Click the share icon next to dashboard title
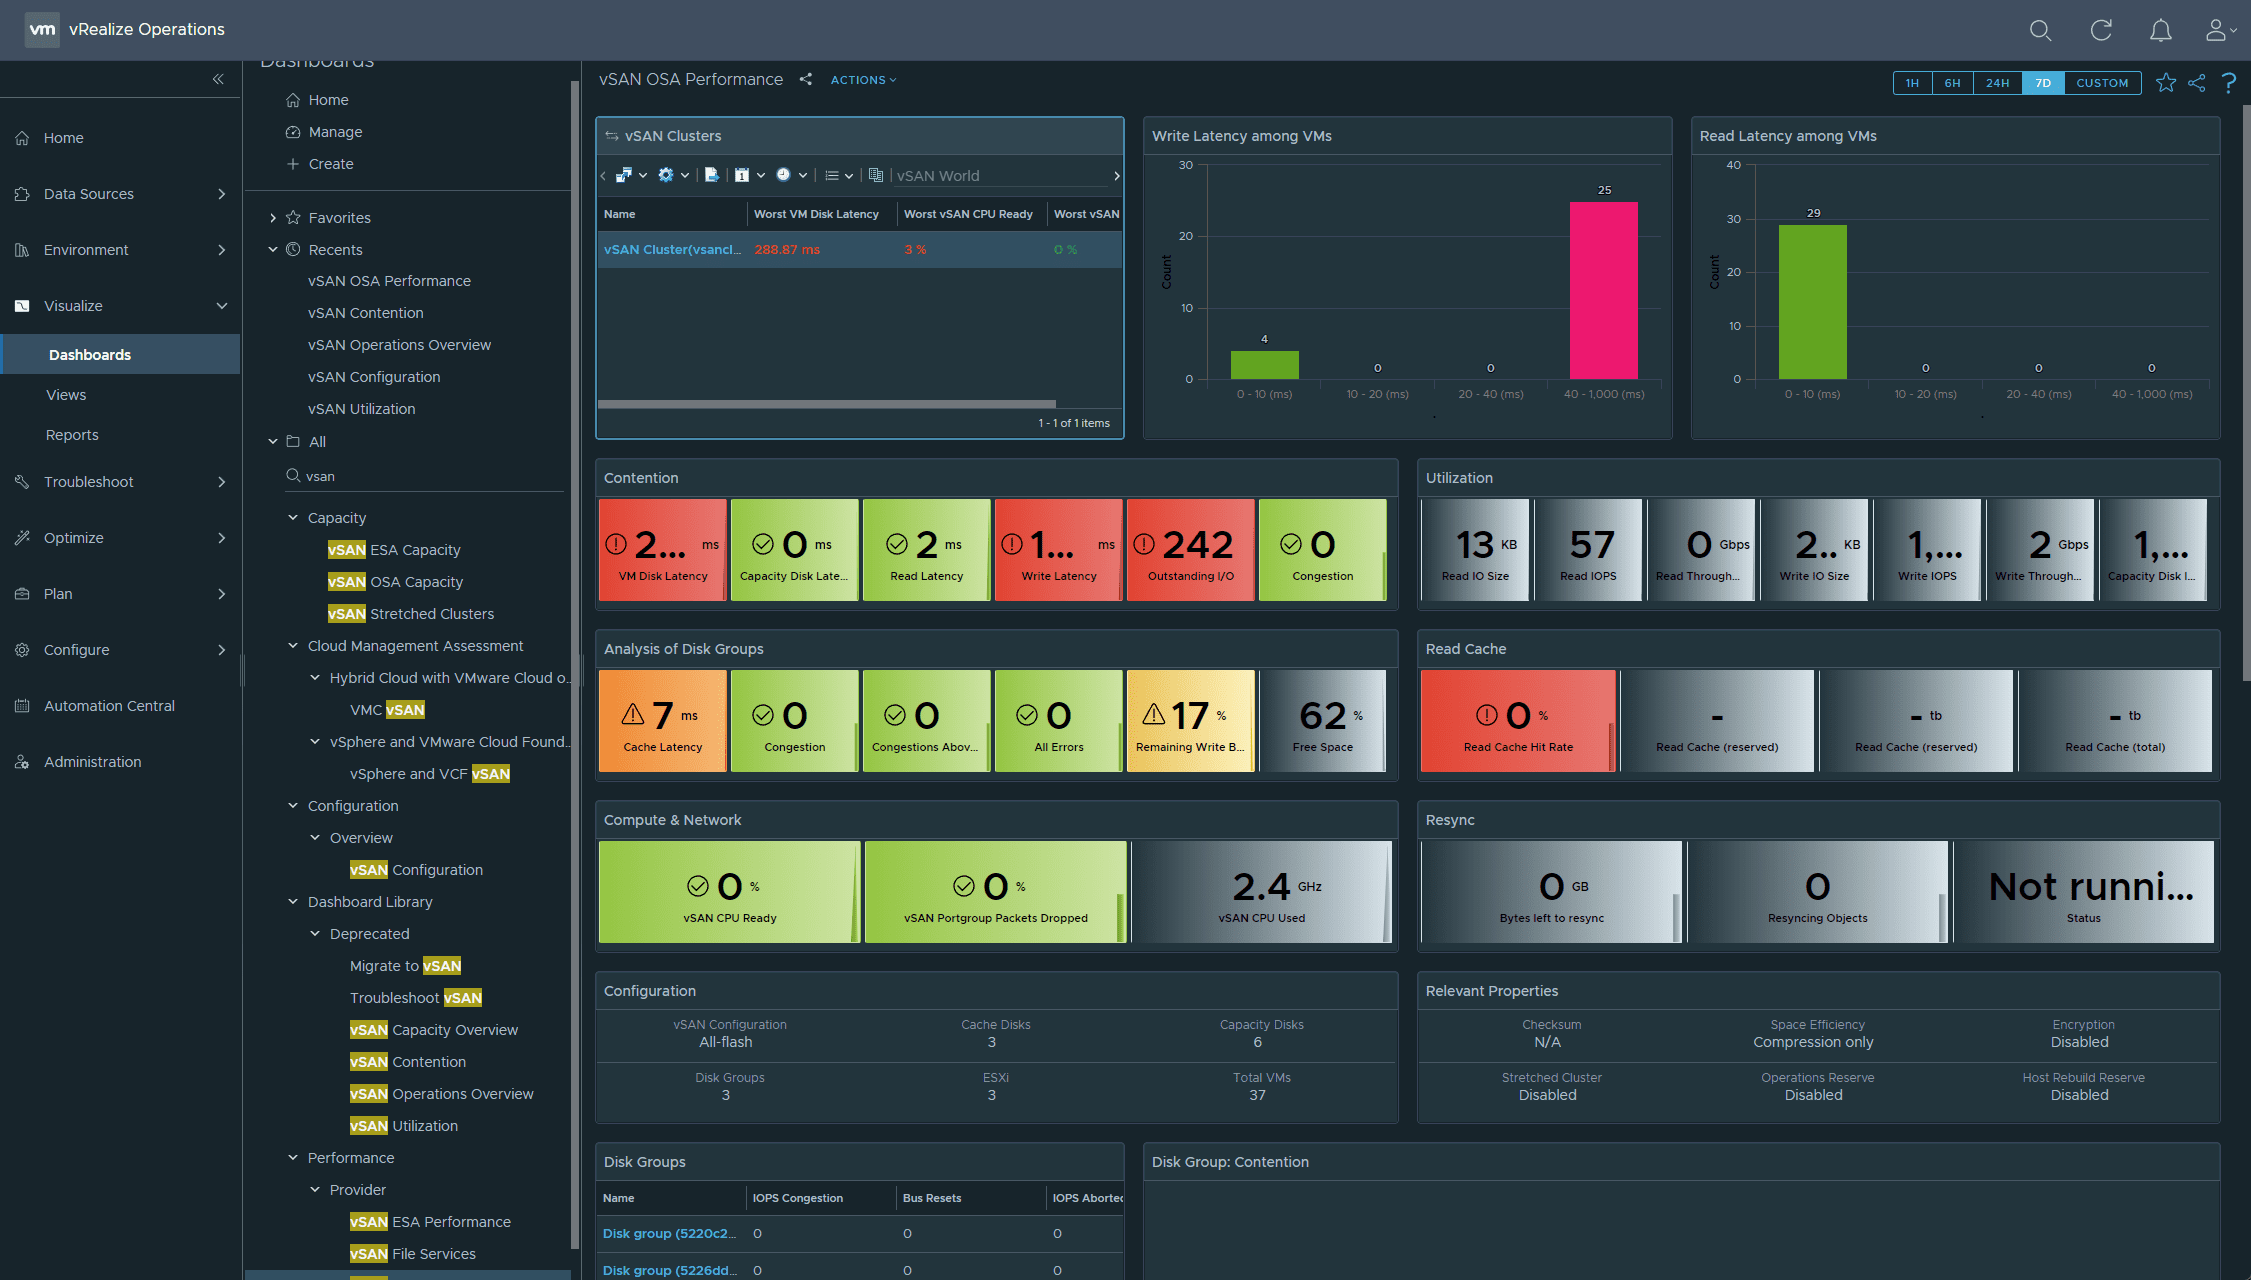 pyautogui.click(x=806, y=79)
